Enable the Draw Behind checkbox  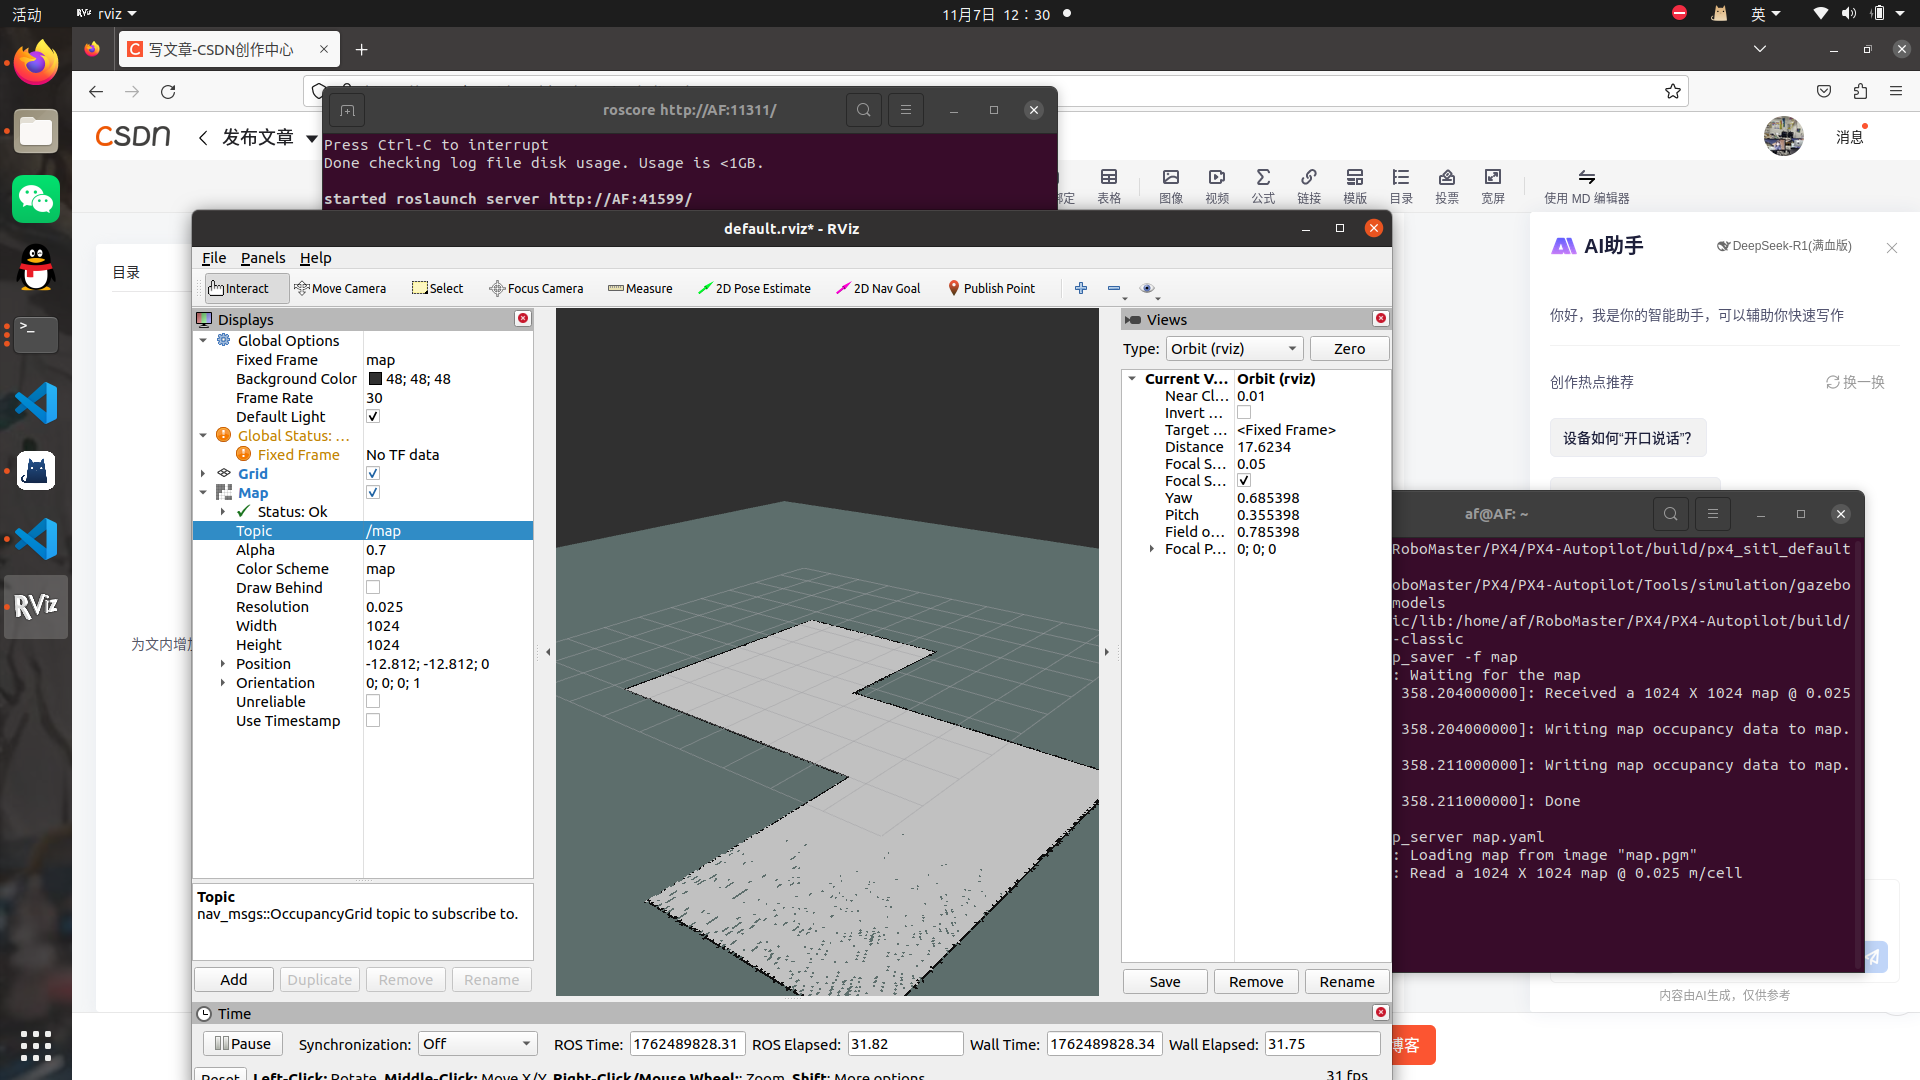(x=373, y=587)
